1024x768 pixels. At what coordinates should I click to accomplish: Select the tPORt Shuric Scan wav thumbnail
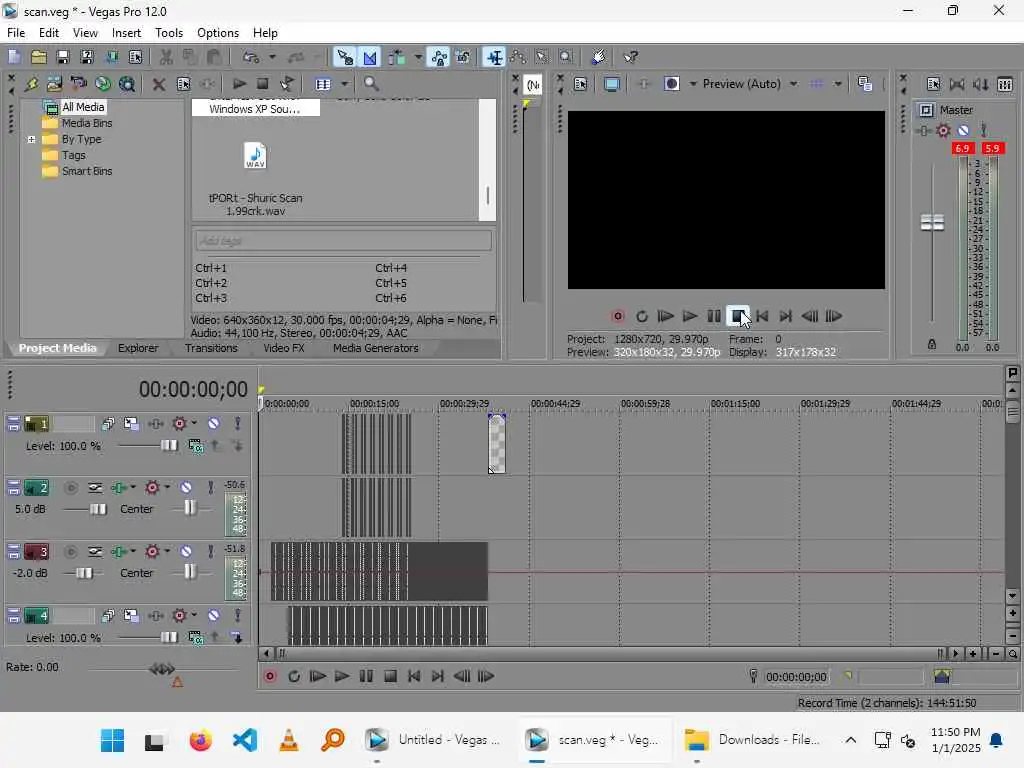pyautogui.click(x=255, y=156)
